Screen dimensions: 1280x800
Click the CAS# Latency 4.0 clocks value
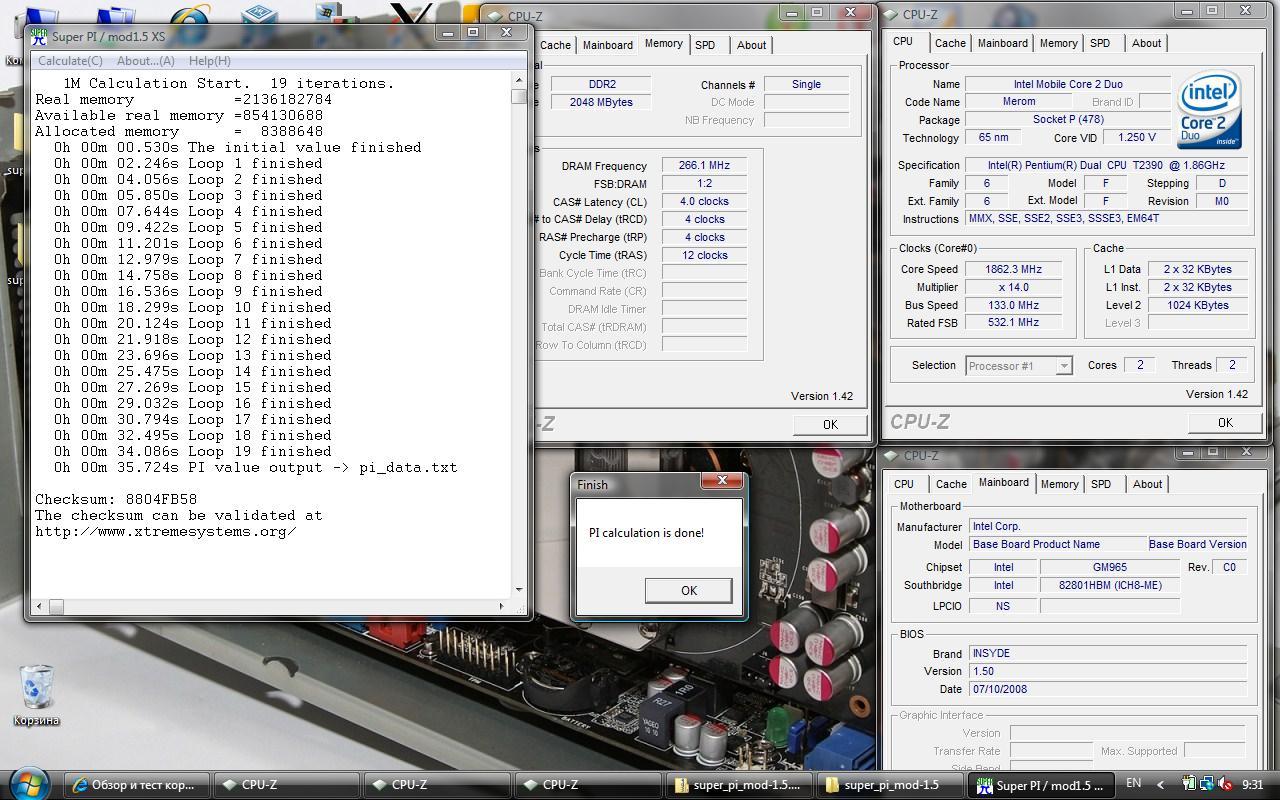[x=704, y=201]
